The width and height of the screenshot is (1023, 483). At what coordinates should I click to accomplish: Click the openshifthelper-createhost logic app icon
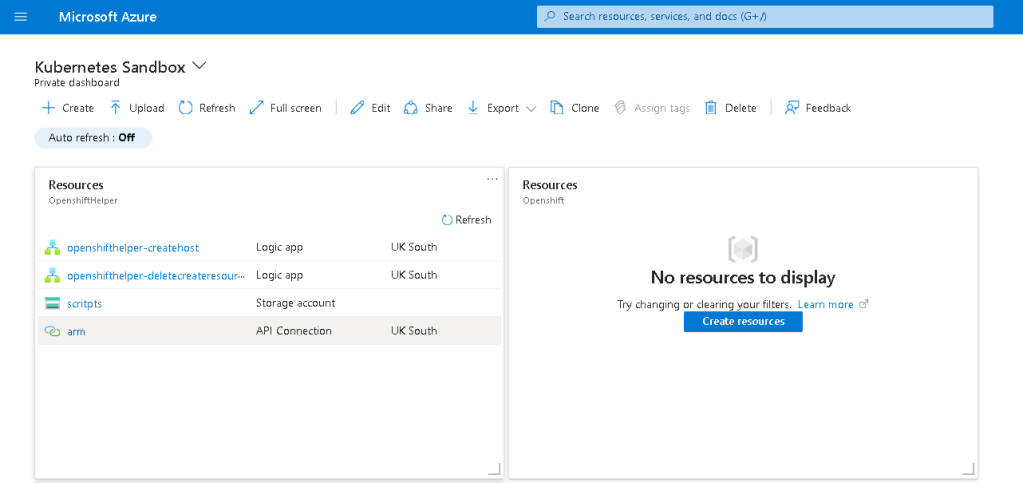tap(52, 247)
